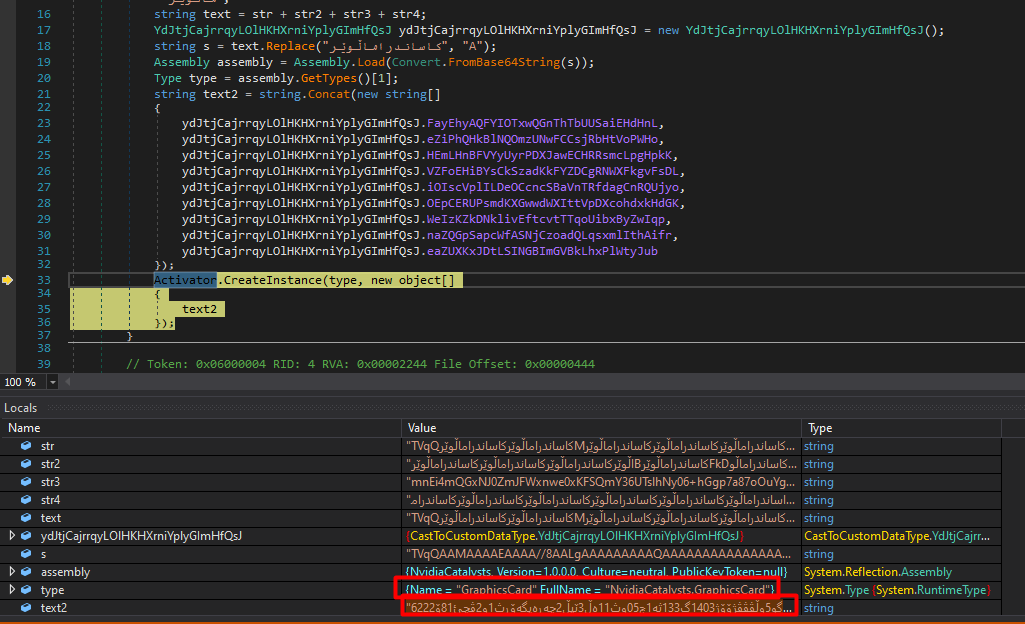Click the CastToCustomDataType value in Locals

tap(575, 536)
